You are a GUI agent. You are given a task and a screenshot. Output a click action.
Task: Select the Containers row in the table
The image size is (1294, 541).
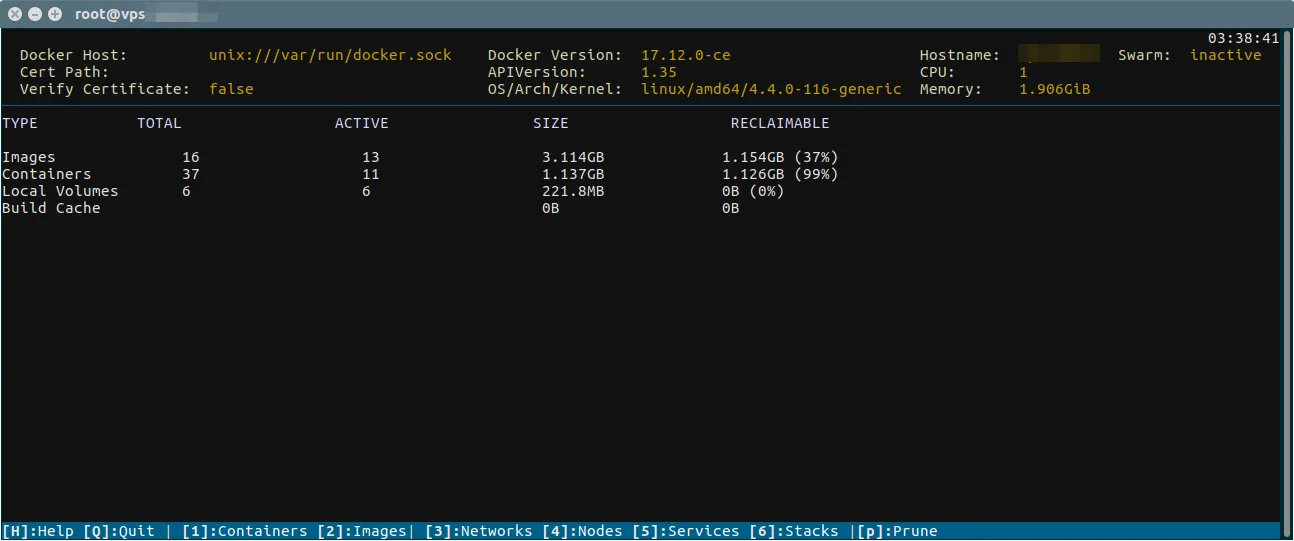(x=47, y=174)
